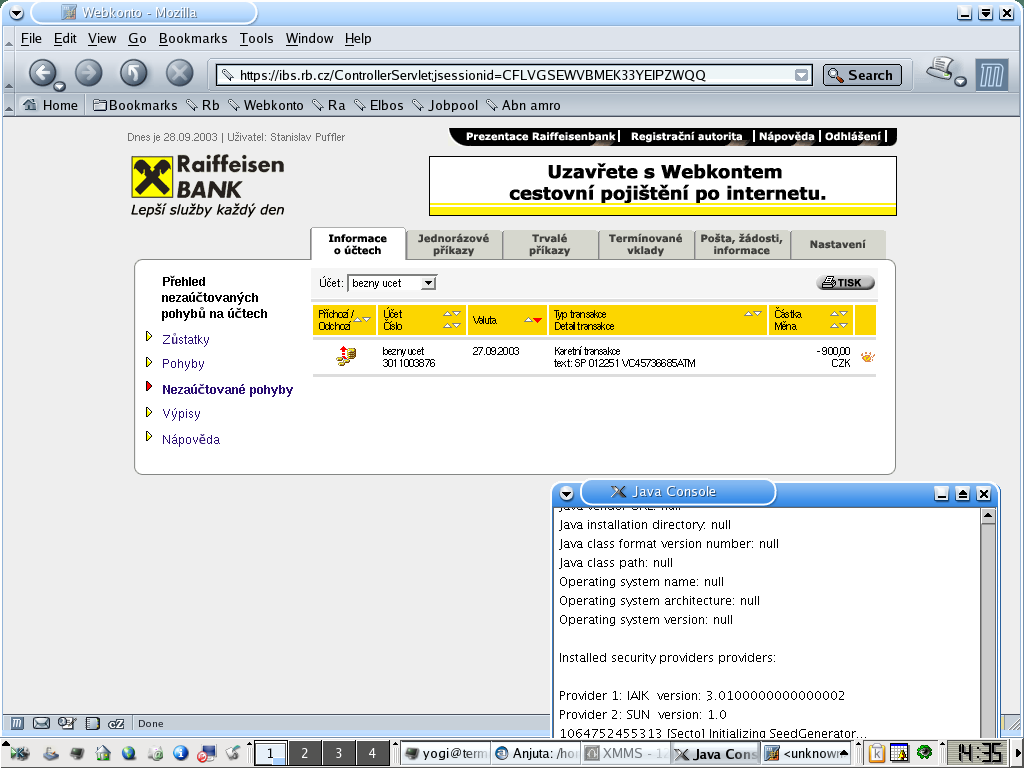1024x768 pixels.
Task: Launch the globe browser icon in KDE panel
Action: (129, 753)
